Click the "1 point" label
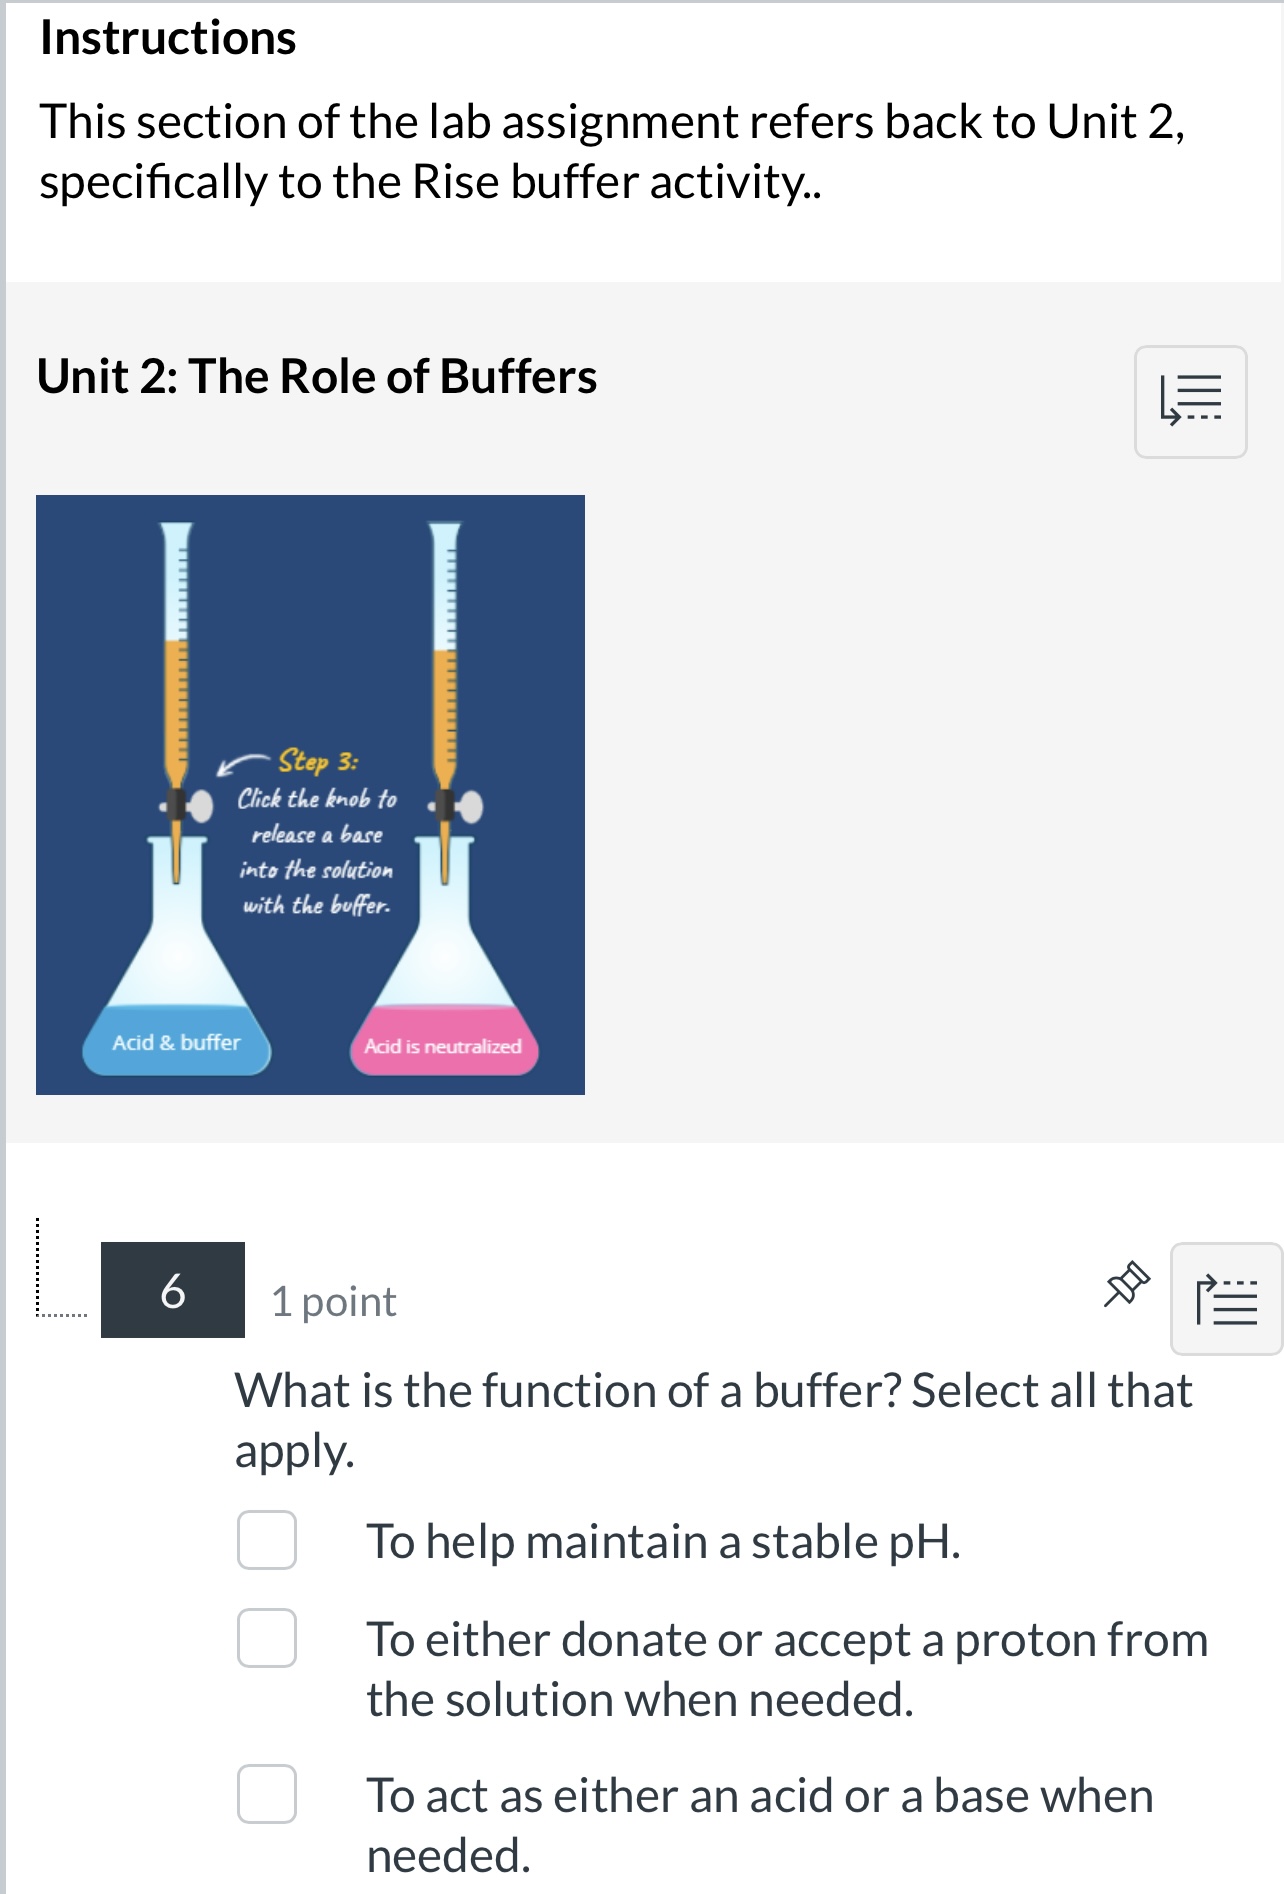The width and height of the screenshot is (1284, 1894). click(x=334, y=1302)
